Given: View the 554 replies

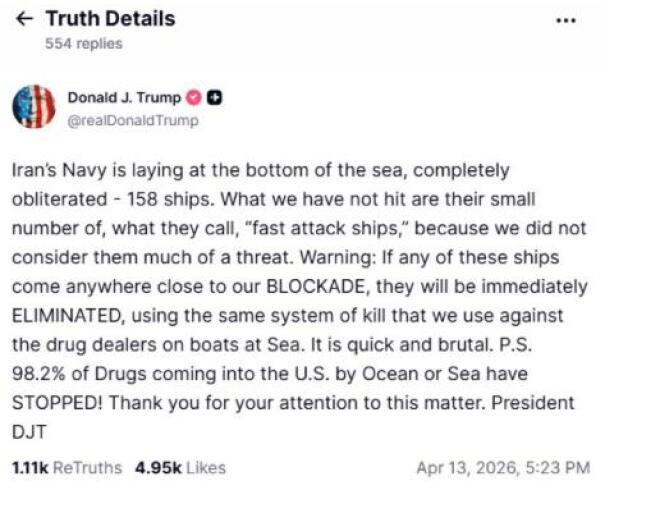Looking at the screenshot, I should pyautogui.click(x=84, y=44).
